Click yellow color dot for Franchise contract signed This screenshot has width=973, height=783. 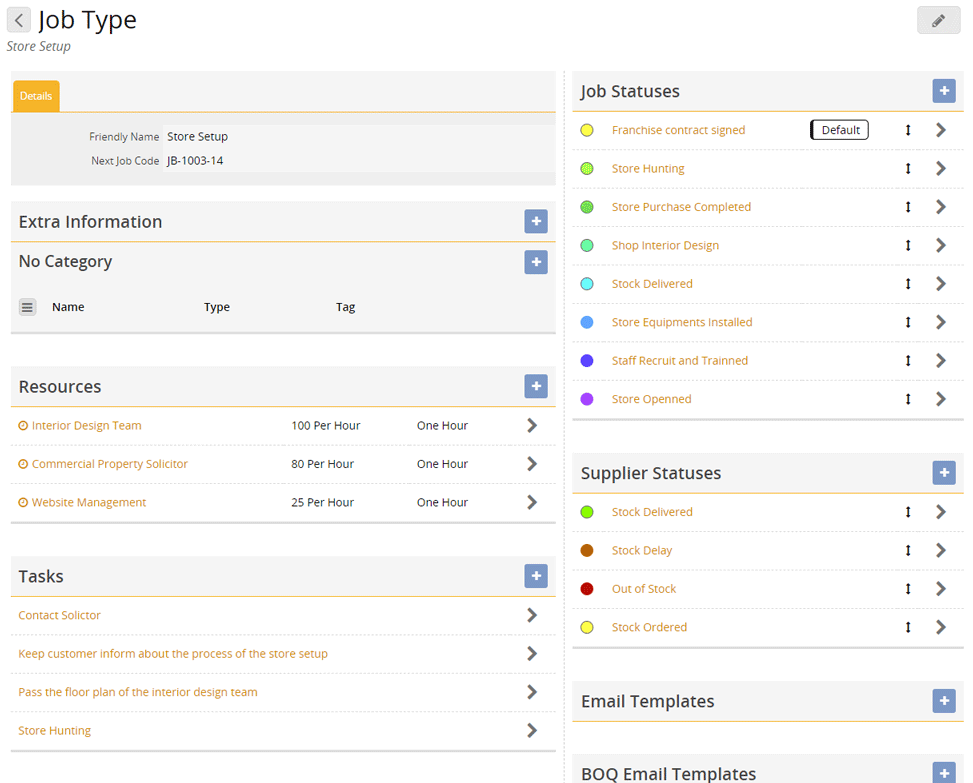(x=587, y=130)
